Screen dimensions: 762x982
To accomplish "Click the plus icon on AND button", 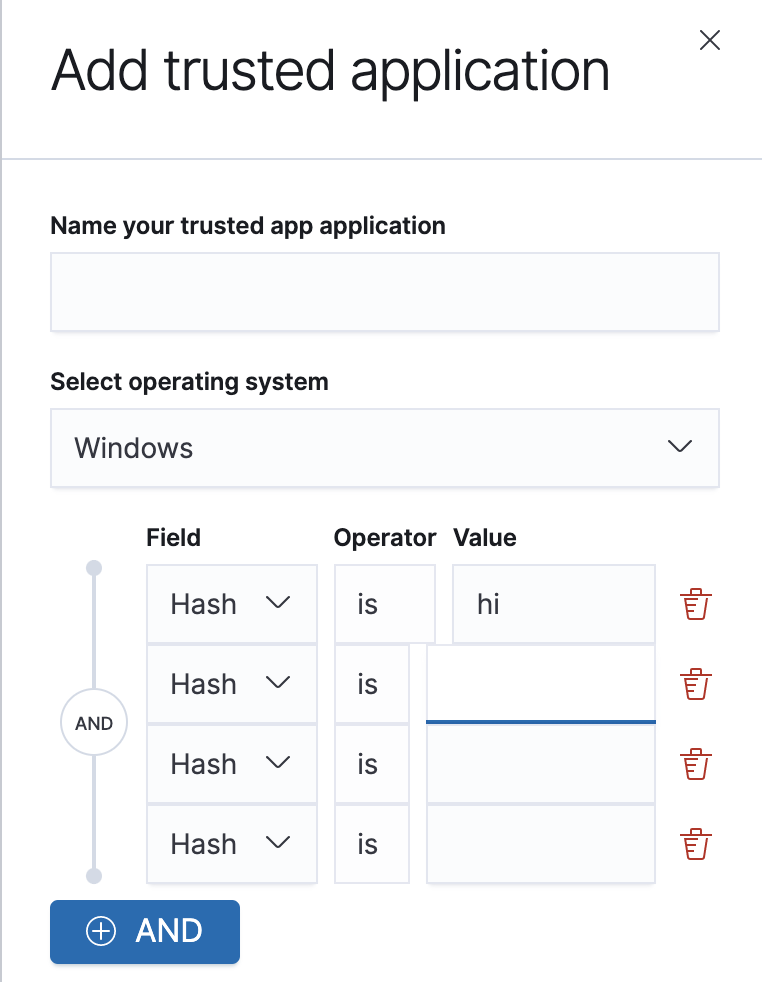I will tap(101, 931).
